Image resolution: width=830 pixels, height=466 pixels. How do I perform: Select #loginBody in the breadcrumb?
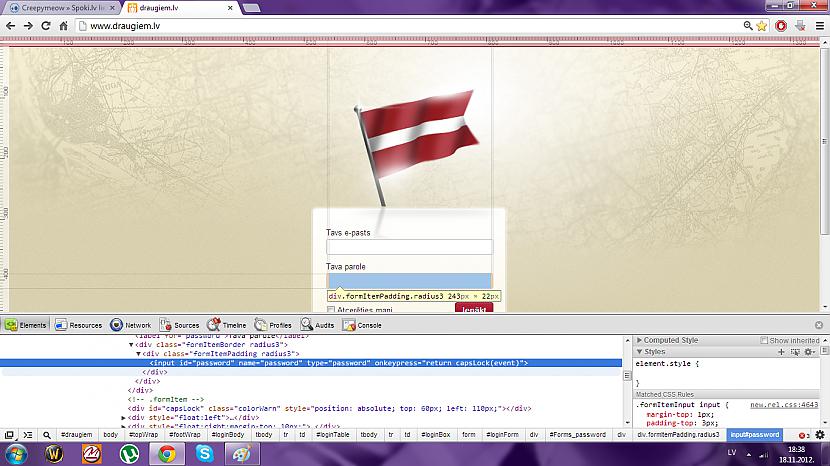coord(228,435)
